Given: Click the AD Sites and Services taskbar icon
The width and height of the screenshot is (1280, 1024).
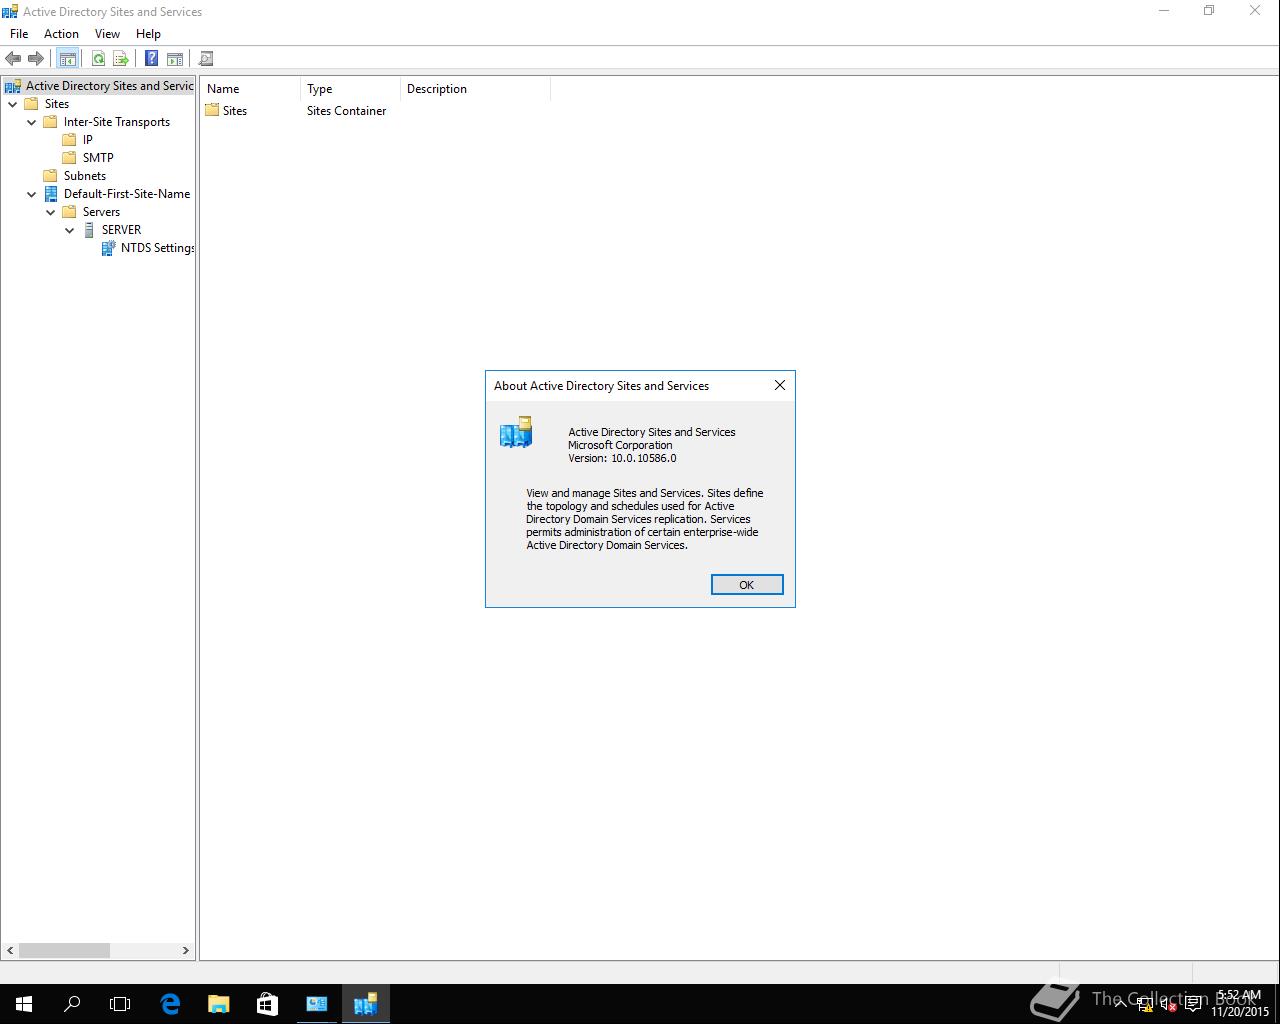Looking at the screenshot, I should (x=365, y=1004).
